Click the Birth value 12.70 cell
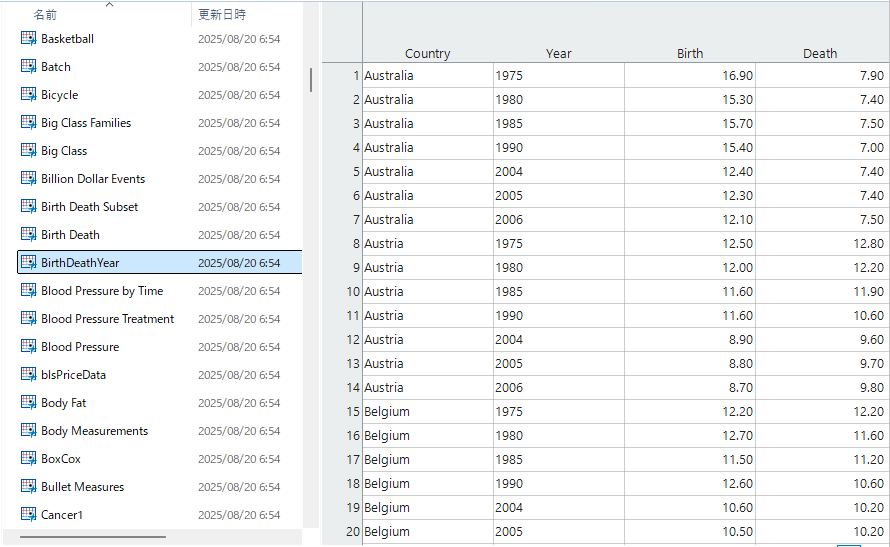The height and width of the screenshot is (547, 890). 690,435
